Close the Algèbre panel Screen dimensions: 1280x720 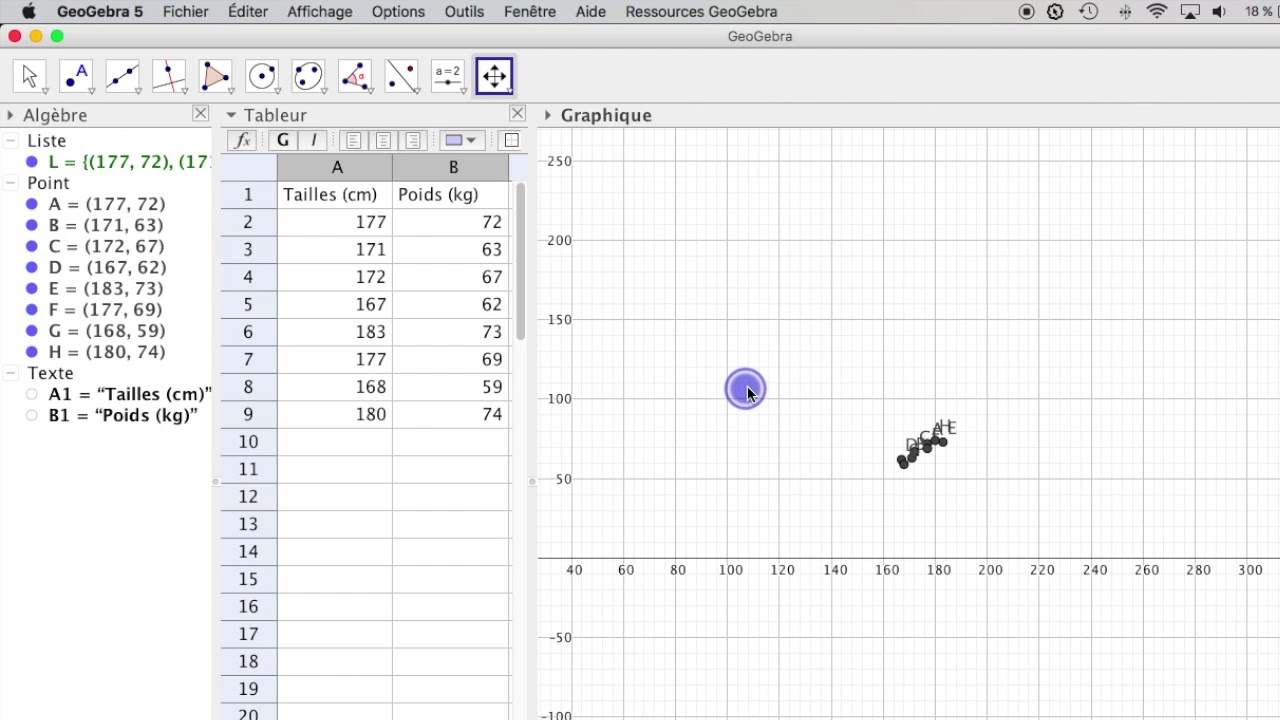[201, 115]
